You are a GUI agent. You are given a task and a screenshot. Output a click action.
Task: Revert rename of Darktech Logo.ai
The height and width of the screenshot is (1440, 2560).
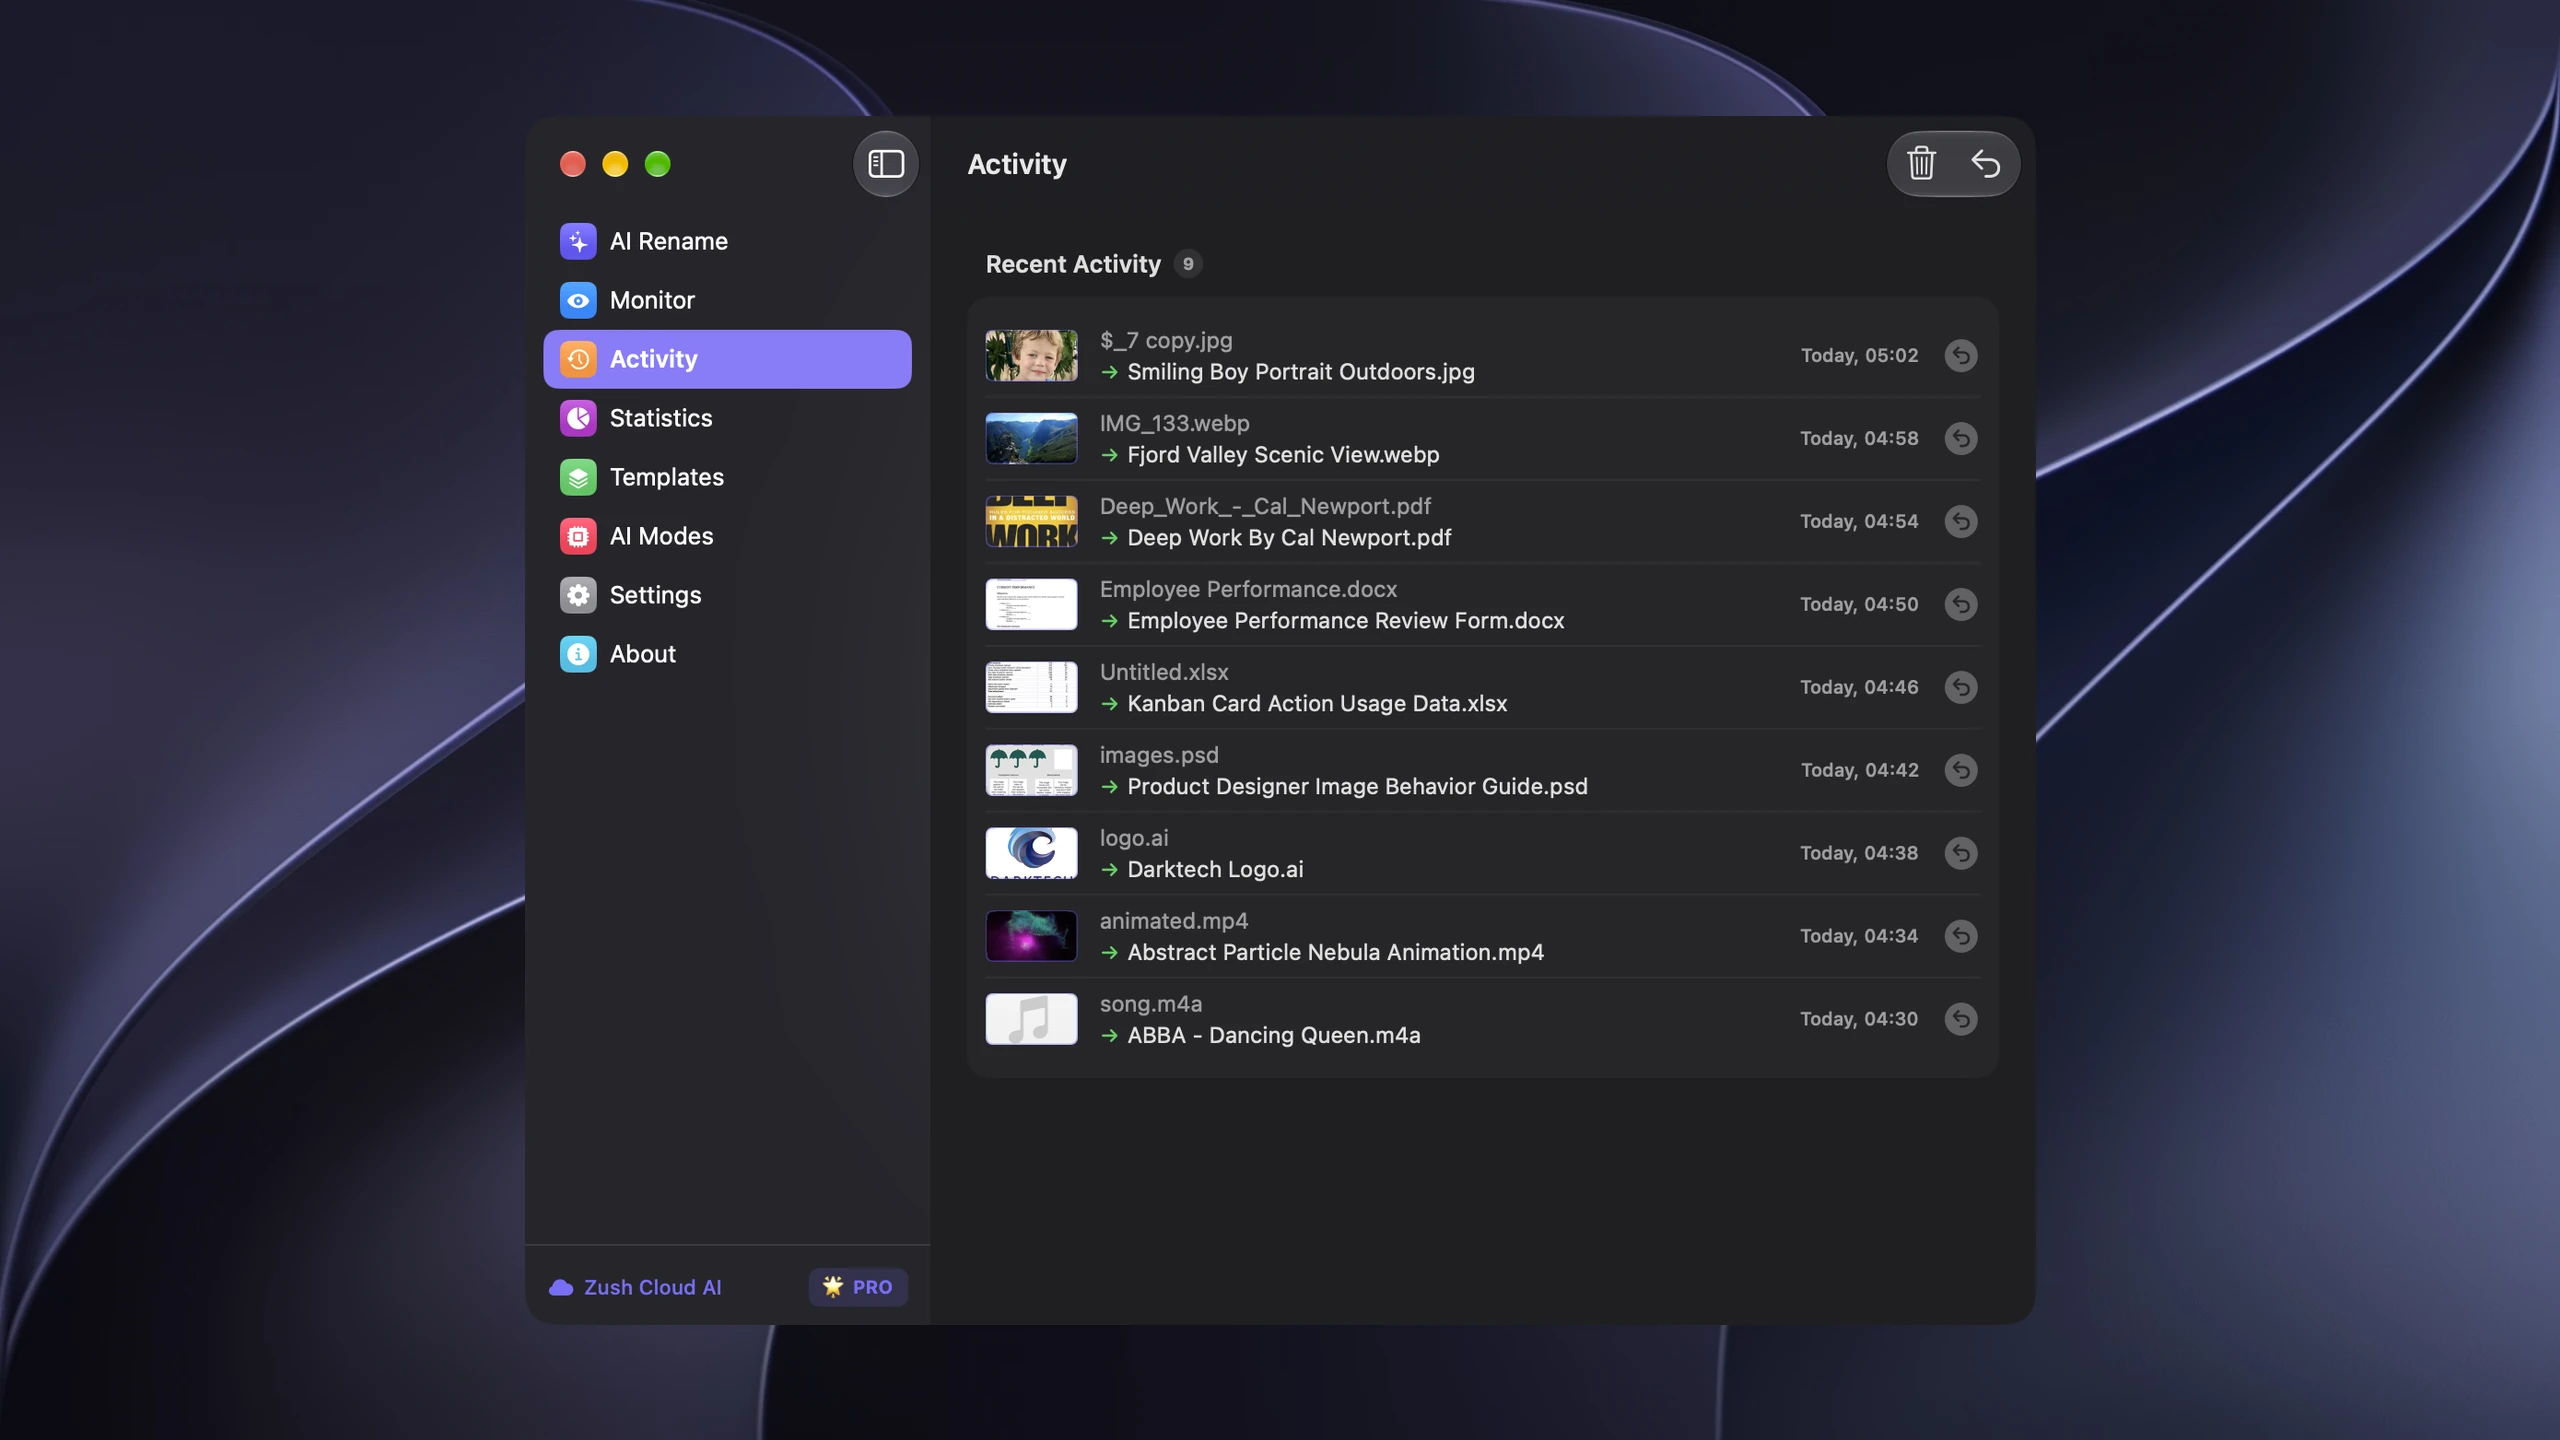click(1961, 854)
